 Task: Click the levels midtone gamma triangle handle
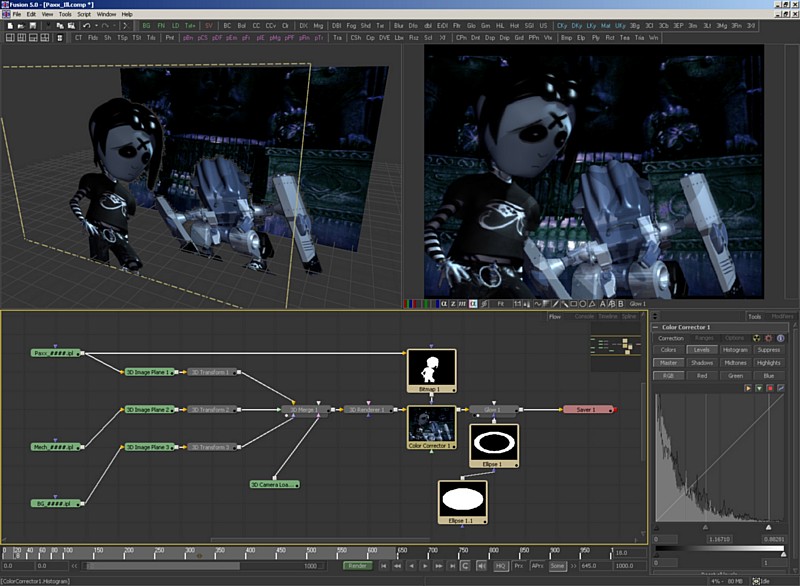[x=705, y=527]
